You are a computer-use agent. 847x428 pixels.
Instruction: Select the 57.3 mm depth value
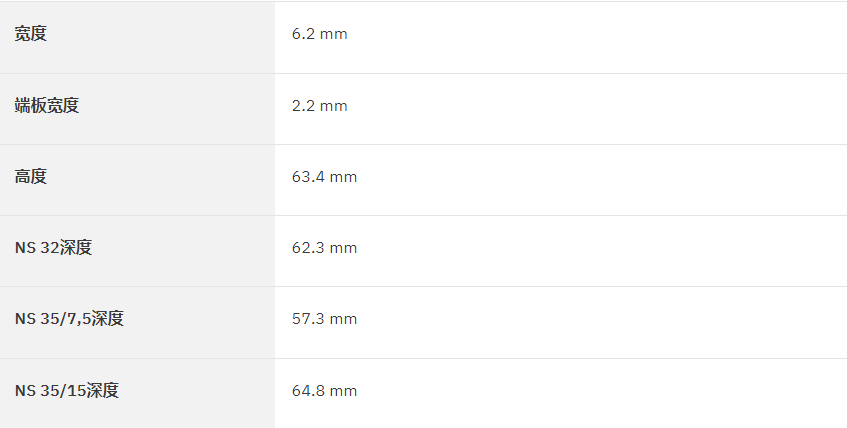click(x=324, y=319)
